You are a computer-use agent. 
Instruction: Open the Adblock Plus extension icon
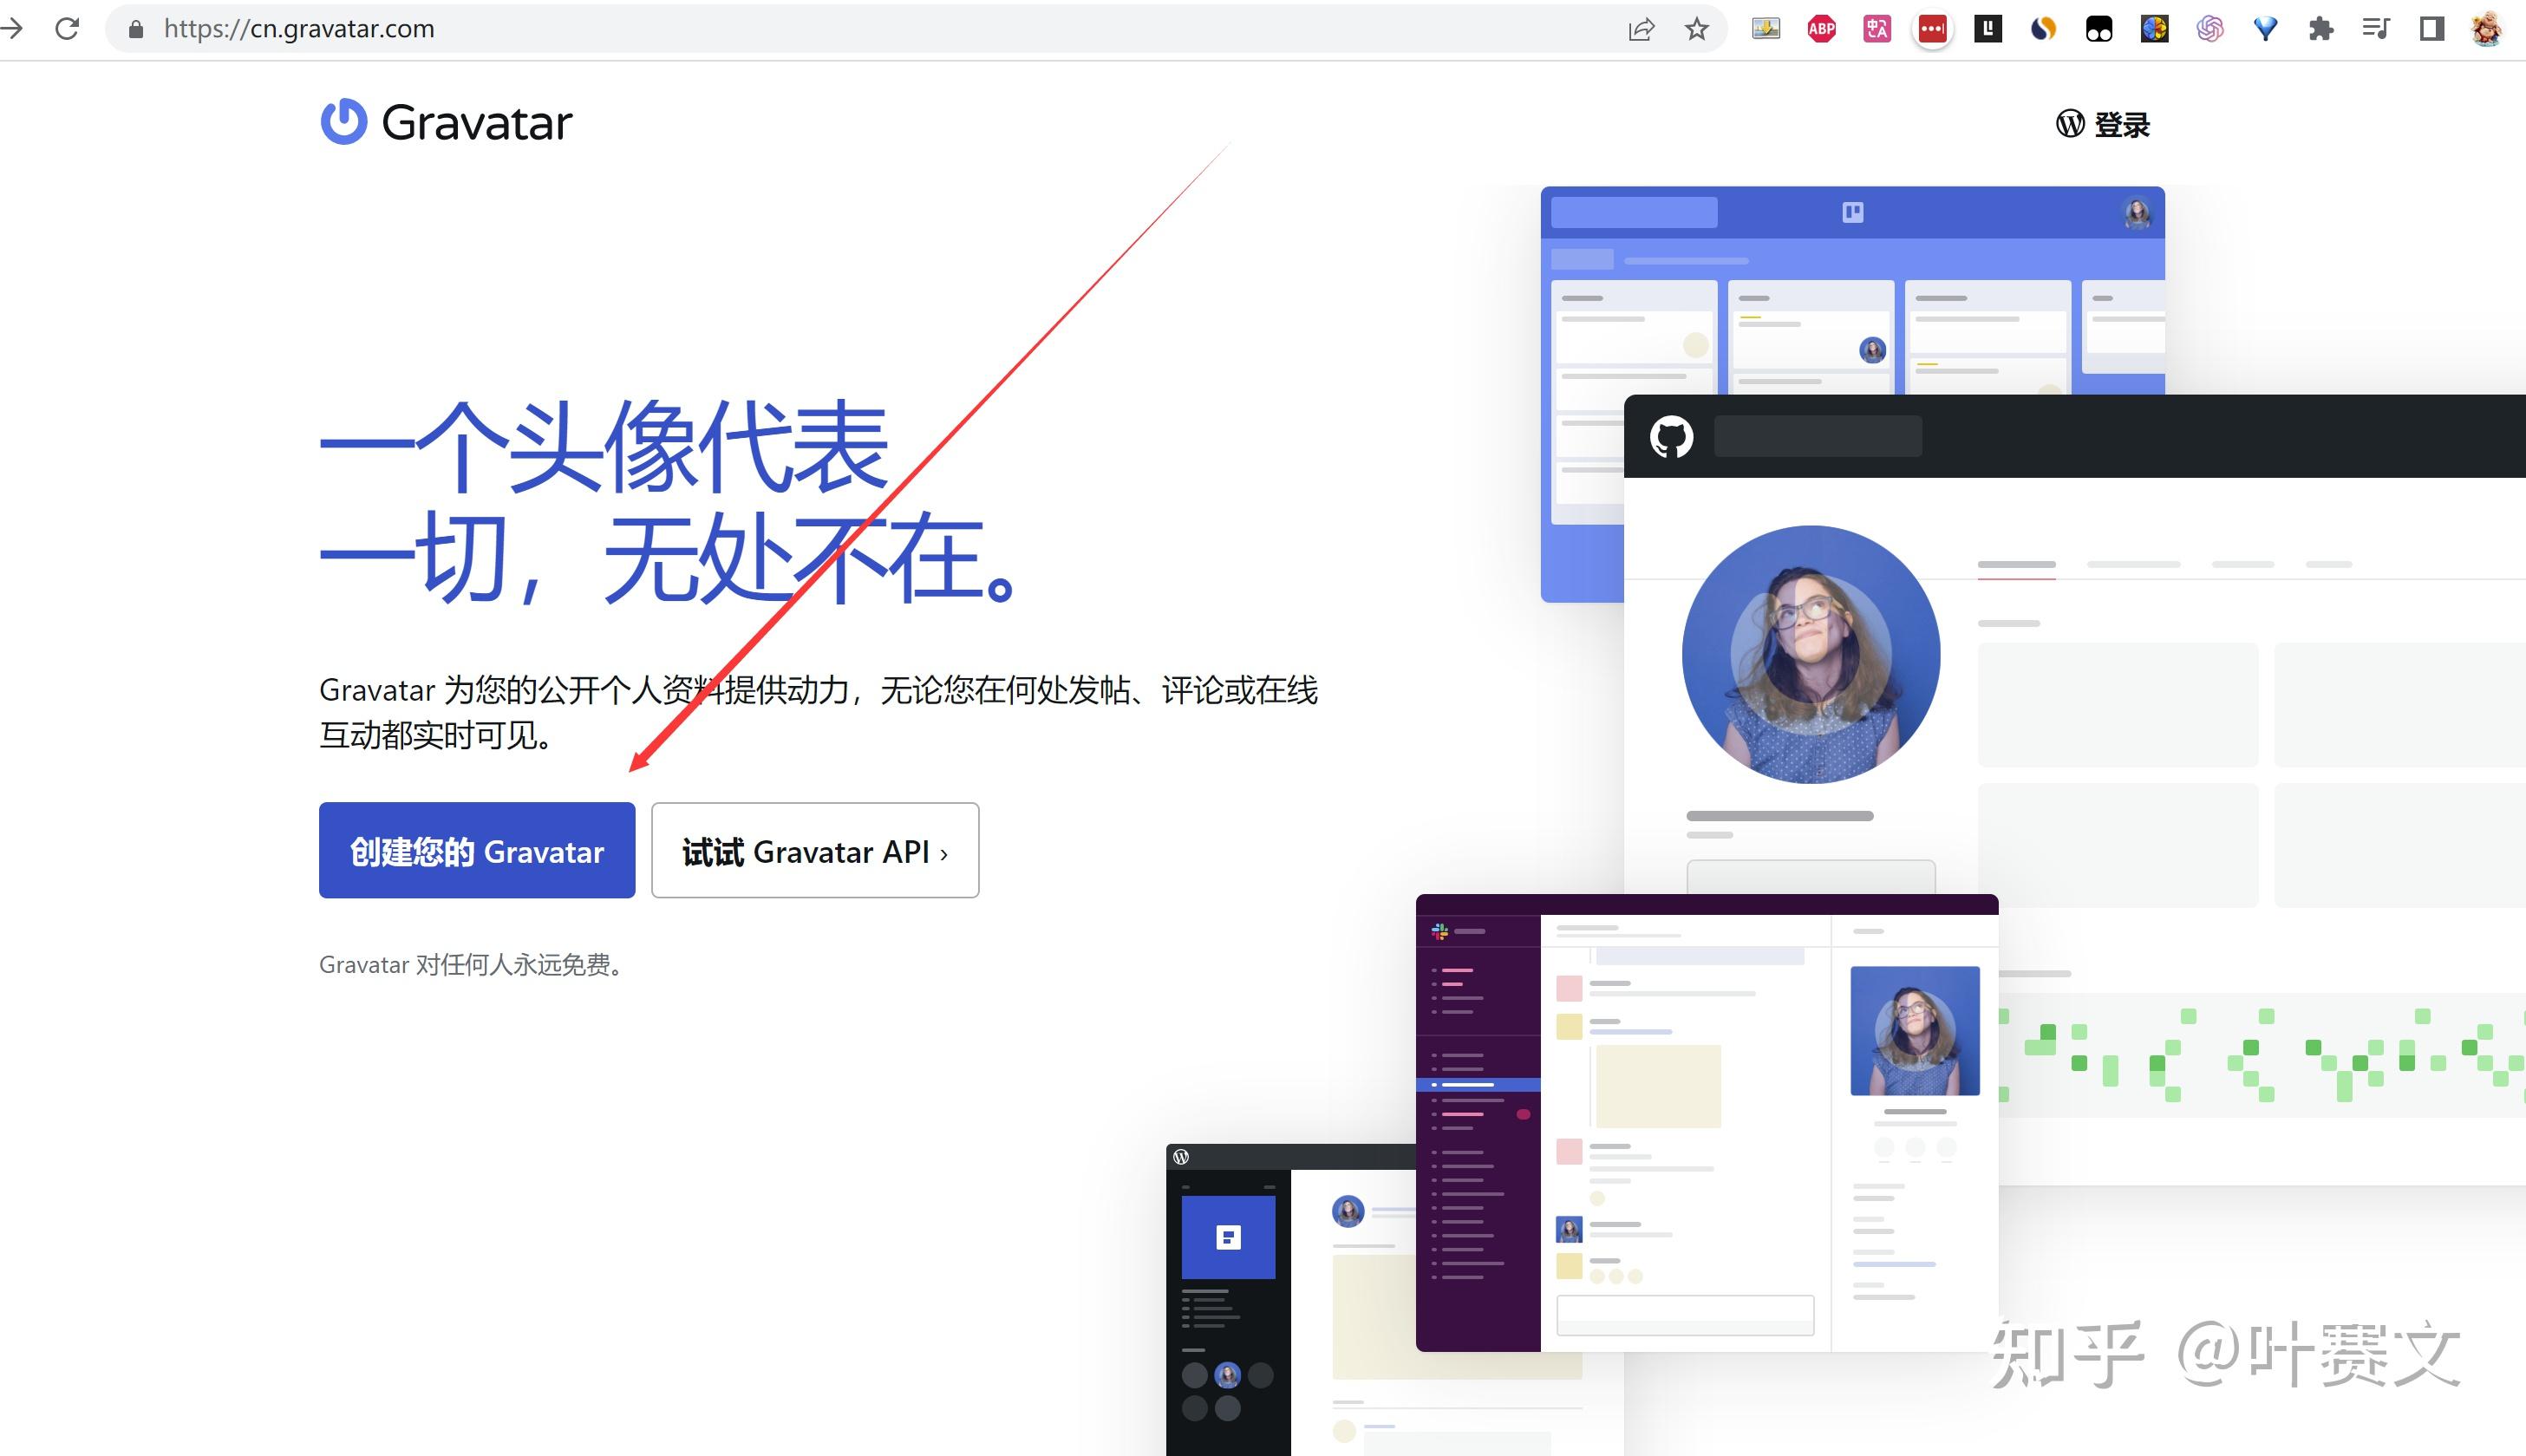pos(1820,28)
